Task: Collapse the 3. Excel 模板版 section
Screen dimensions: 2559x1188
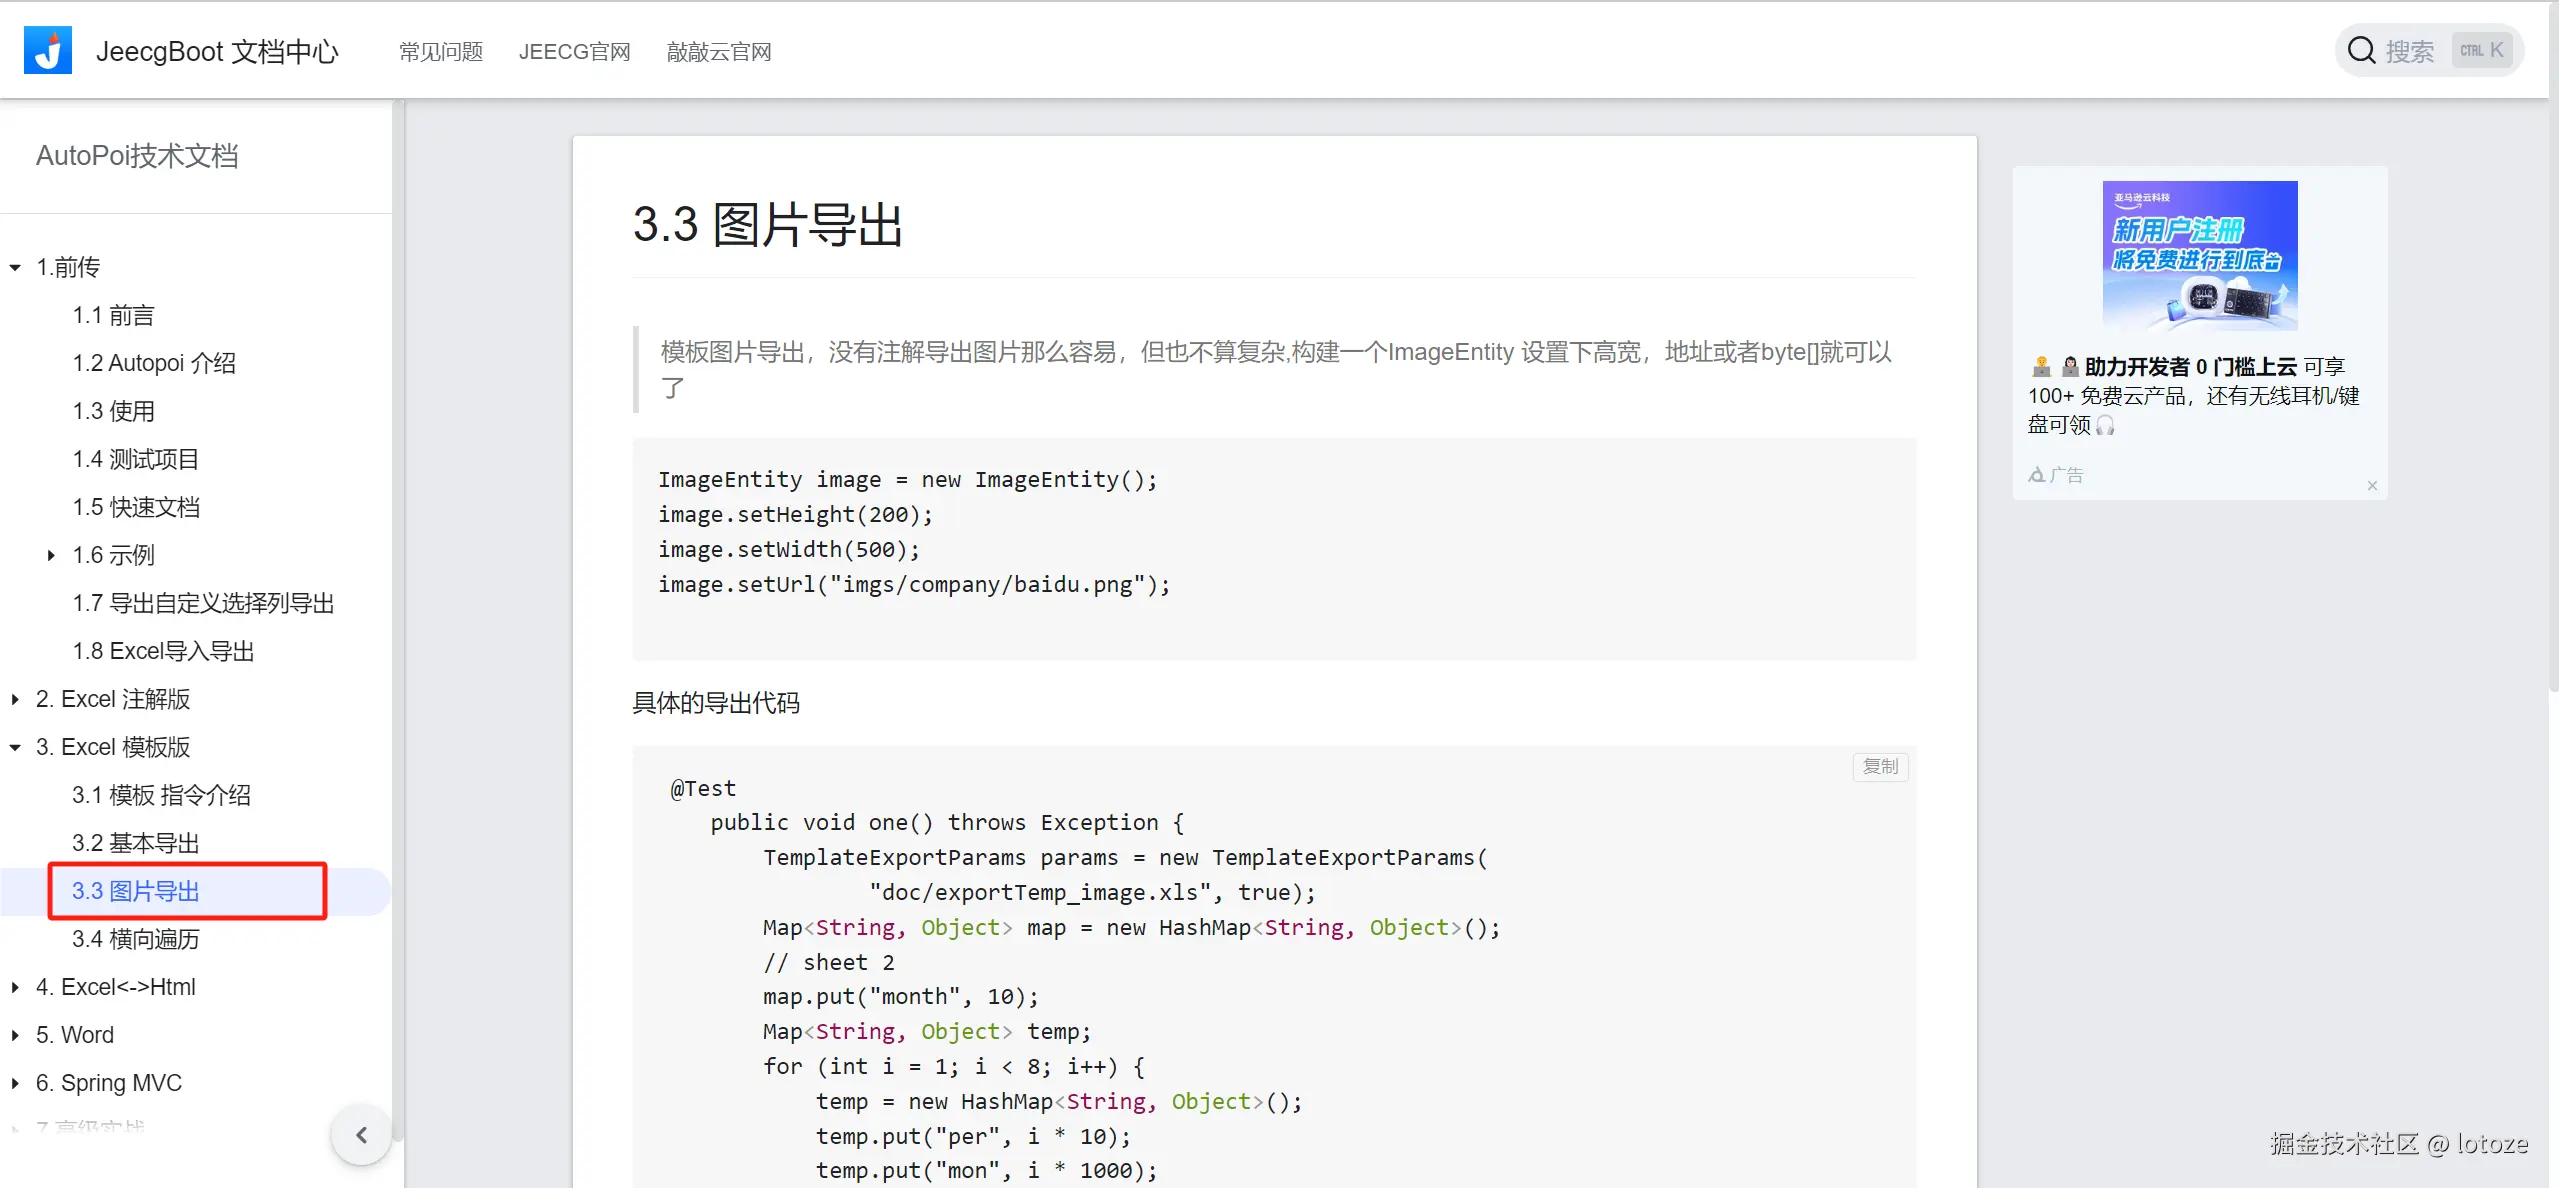Action: 15,747
